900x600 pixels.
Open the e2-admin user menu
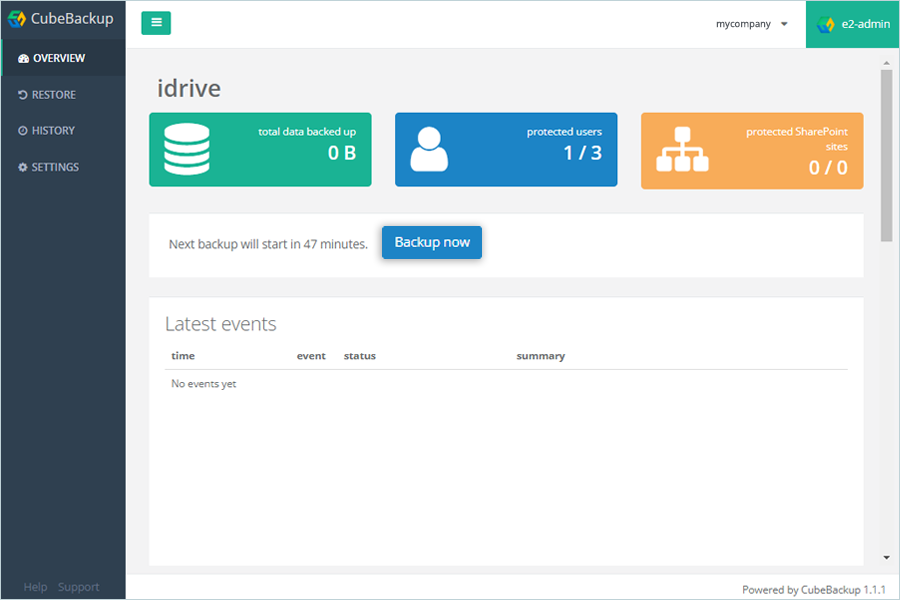(852, 24)
